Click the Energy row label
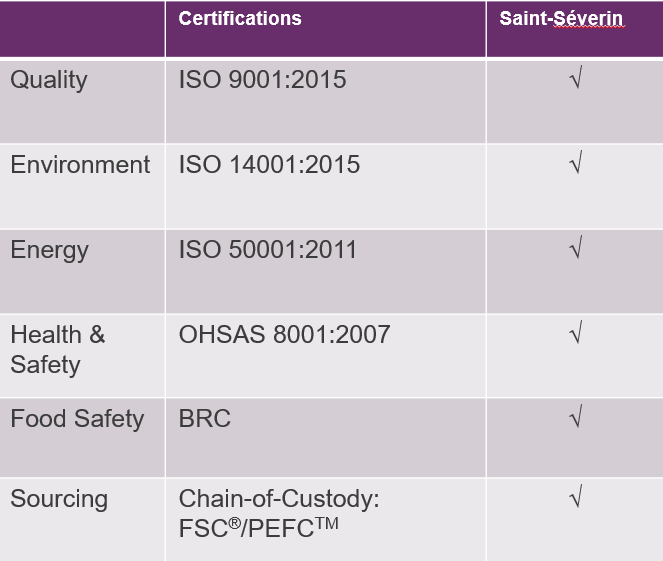The image size is (663, 561). tap(49, 250)
